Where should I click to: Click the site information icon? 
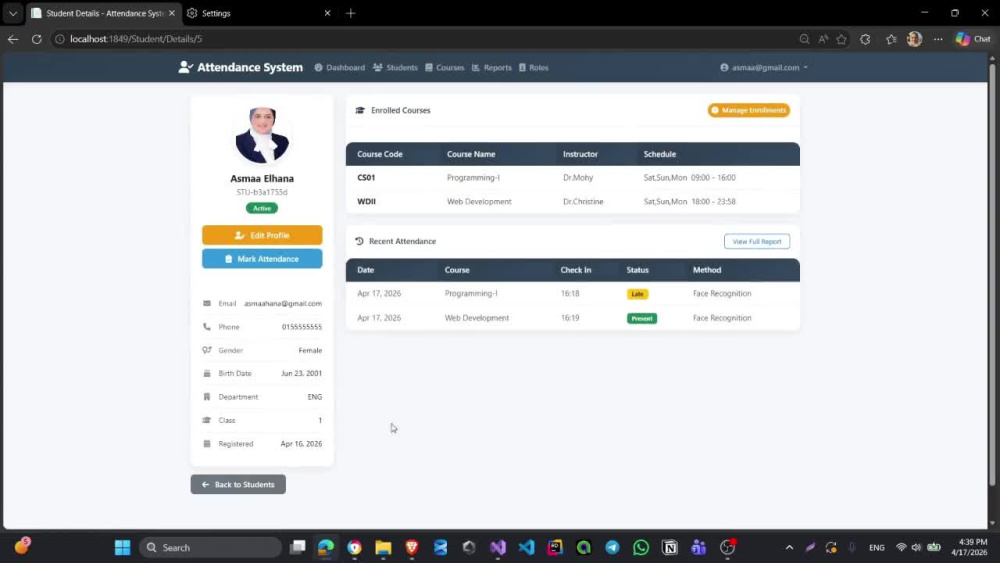click(59, 39)
